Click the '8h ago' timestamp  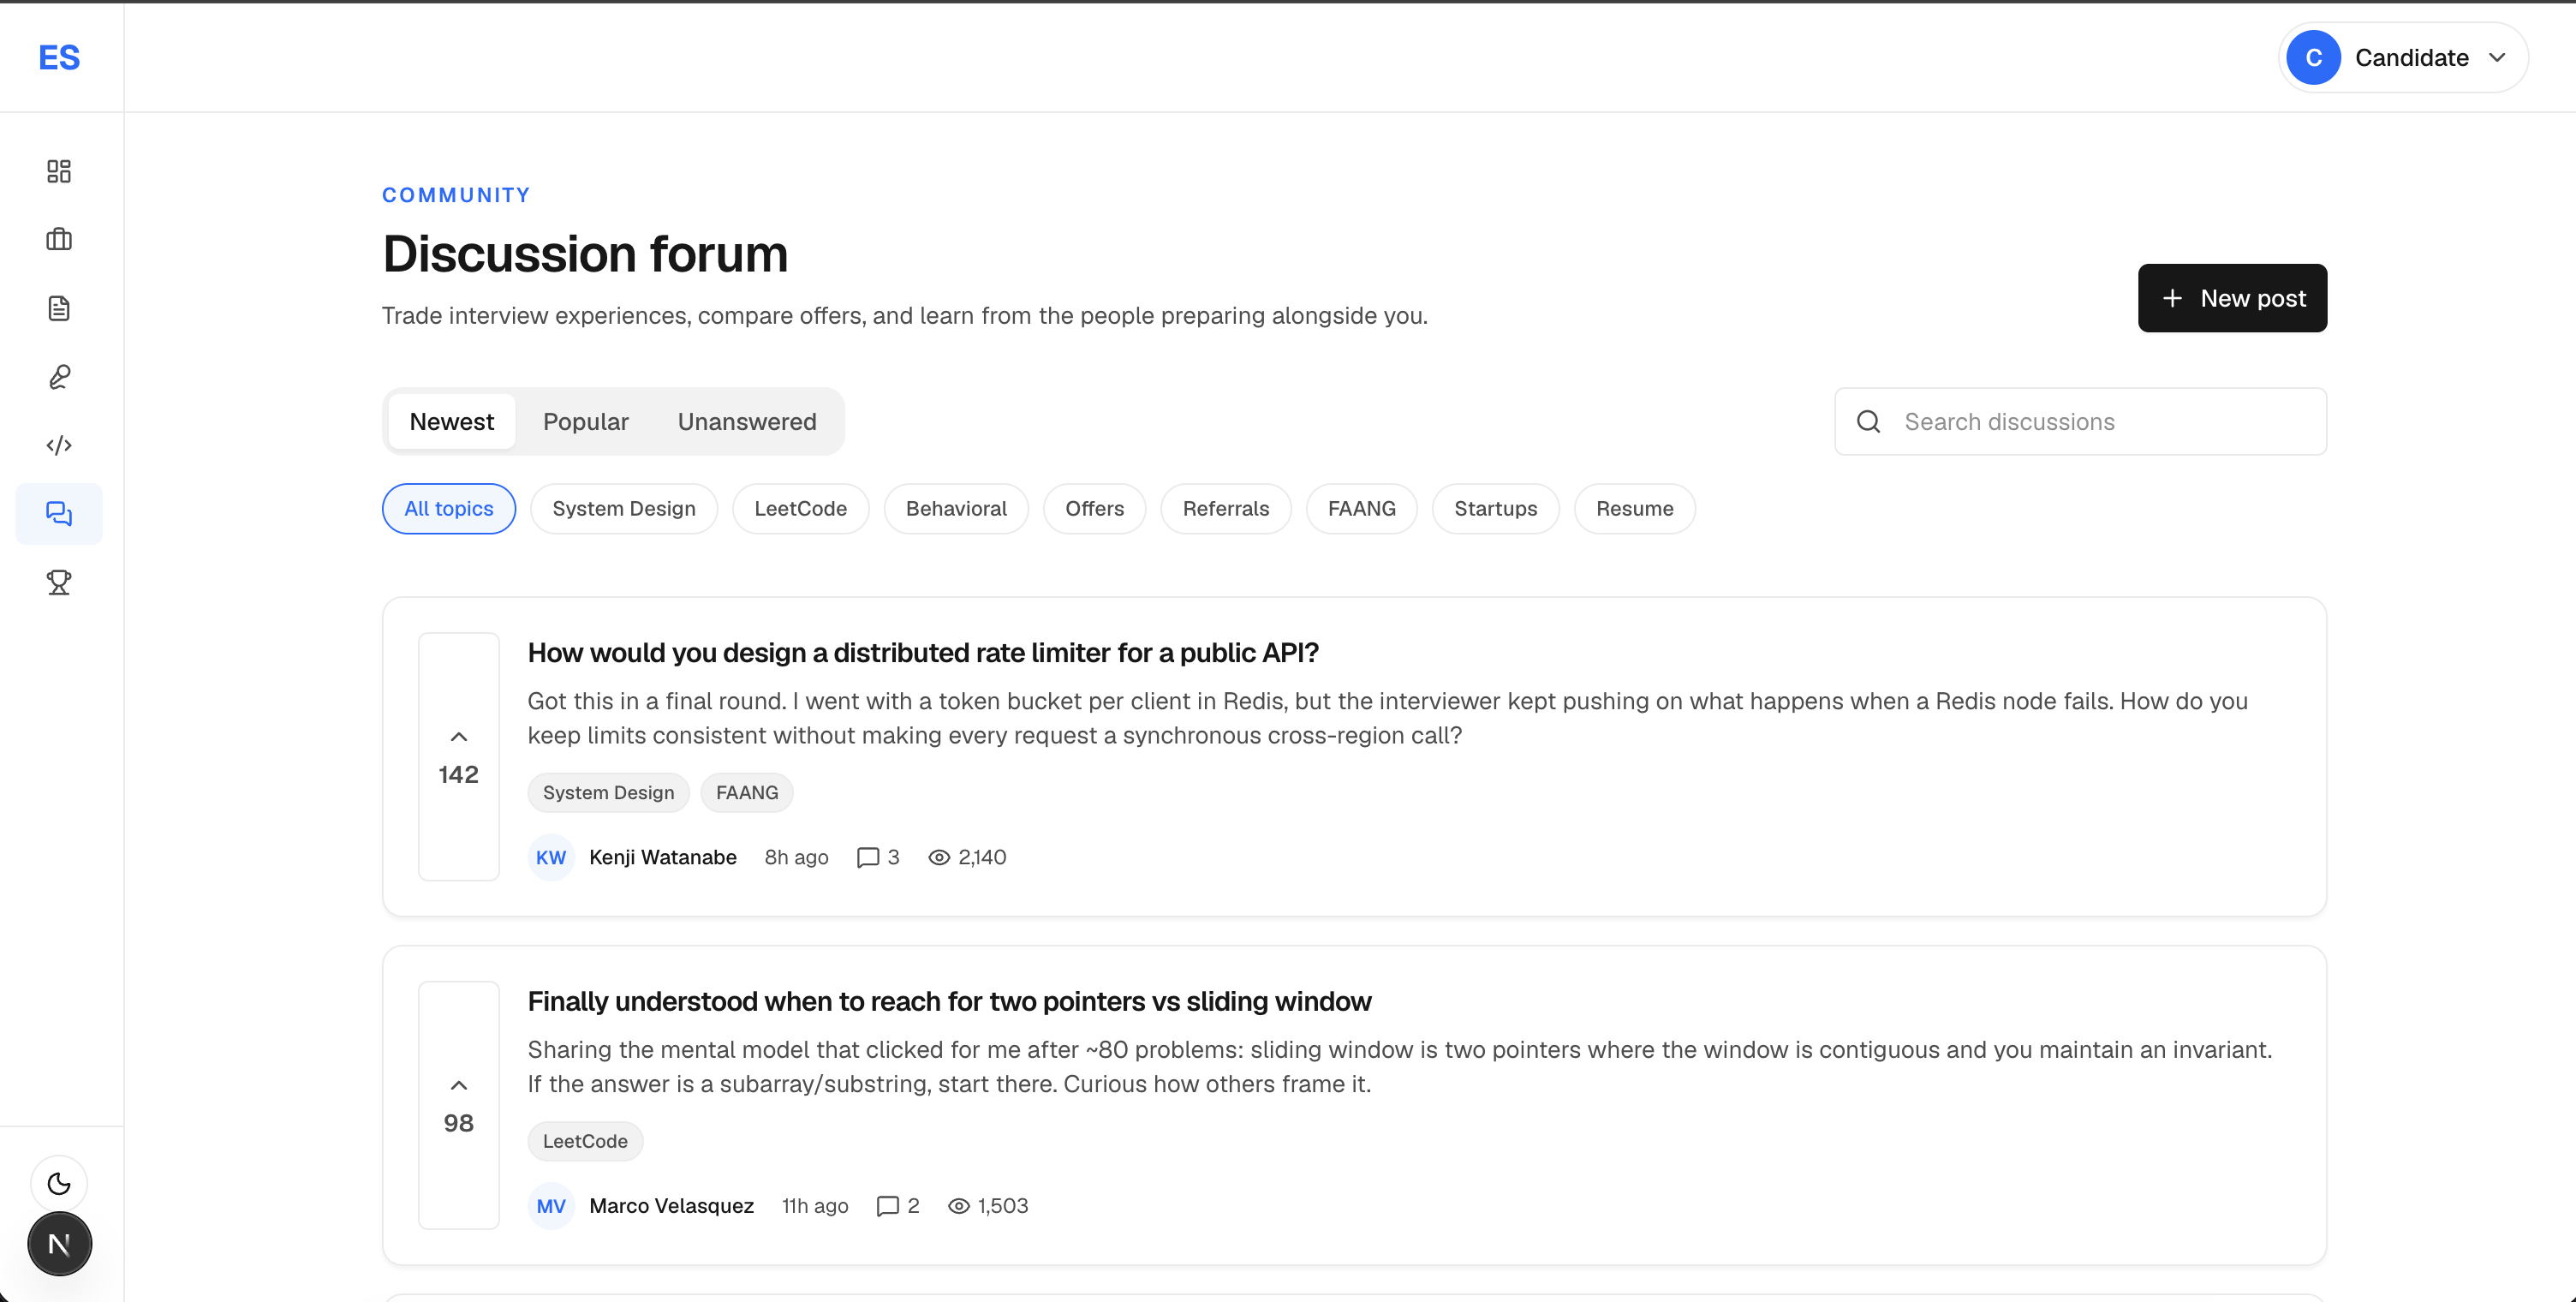pyautogui.click(x=796, y=858)
